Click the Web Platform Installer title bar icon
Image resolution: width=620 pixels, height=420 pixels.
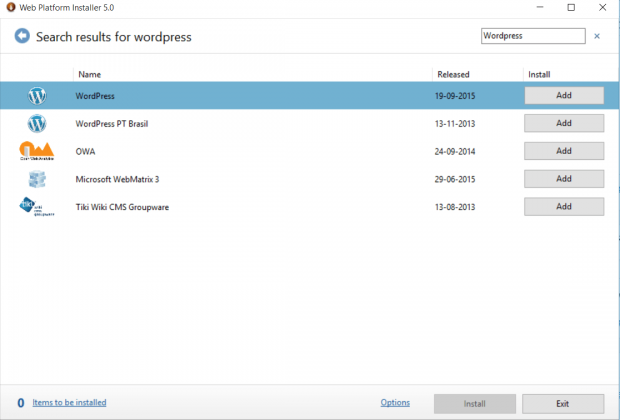(x=11, y=7)
